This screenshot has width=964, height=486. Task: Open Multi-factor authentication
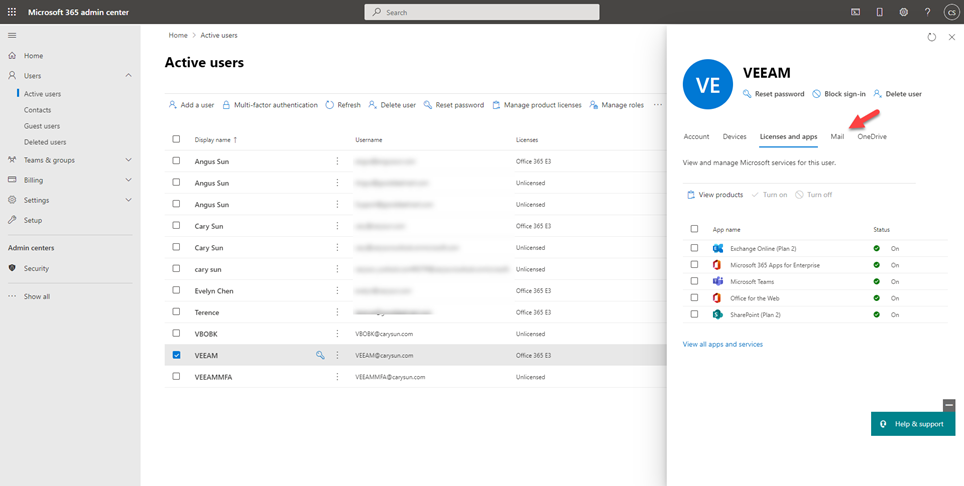click(x=270, y=105)
